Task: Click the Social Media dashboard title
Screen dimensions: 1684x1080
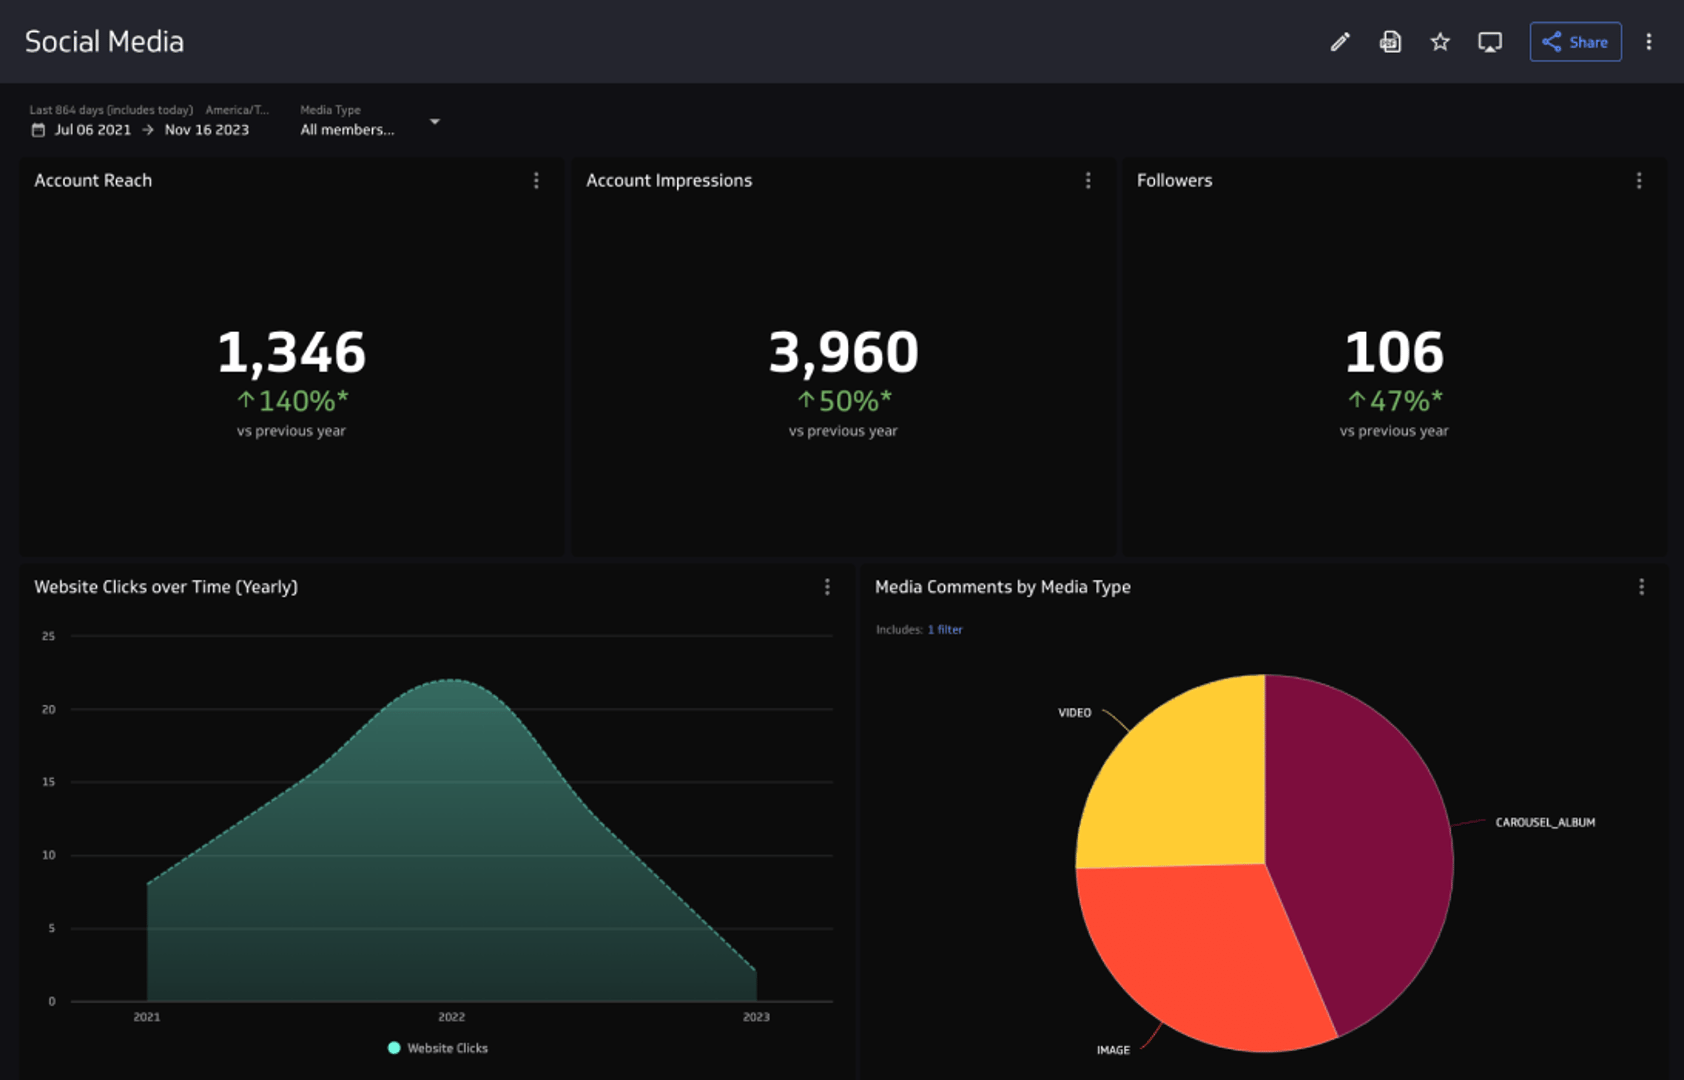Action: 104,42
